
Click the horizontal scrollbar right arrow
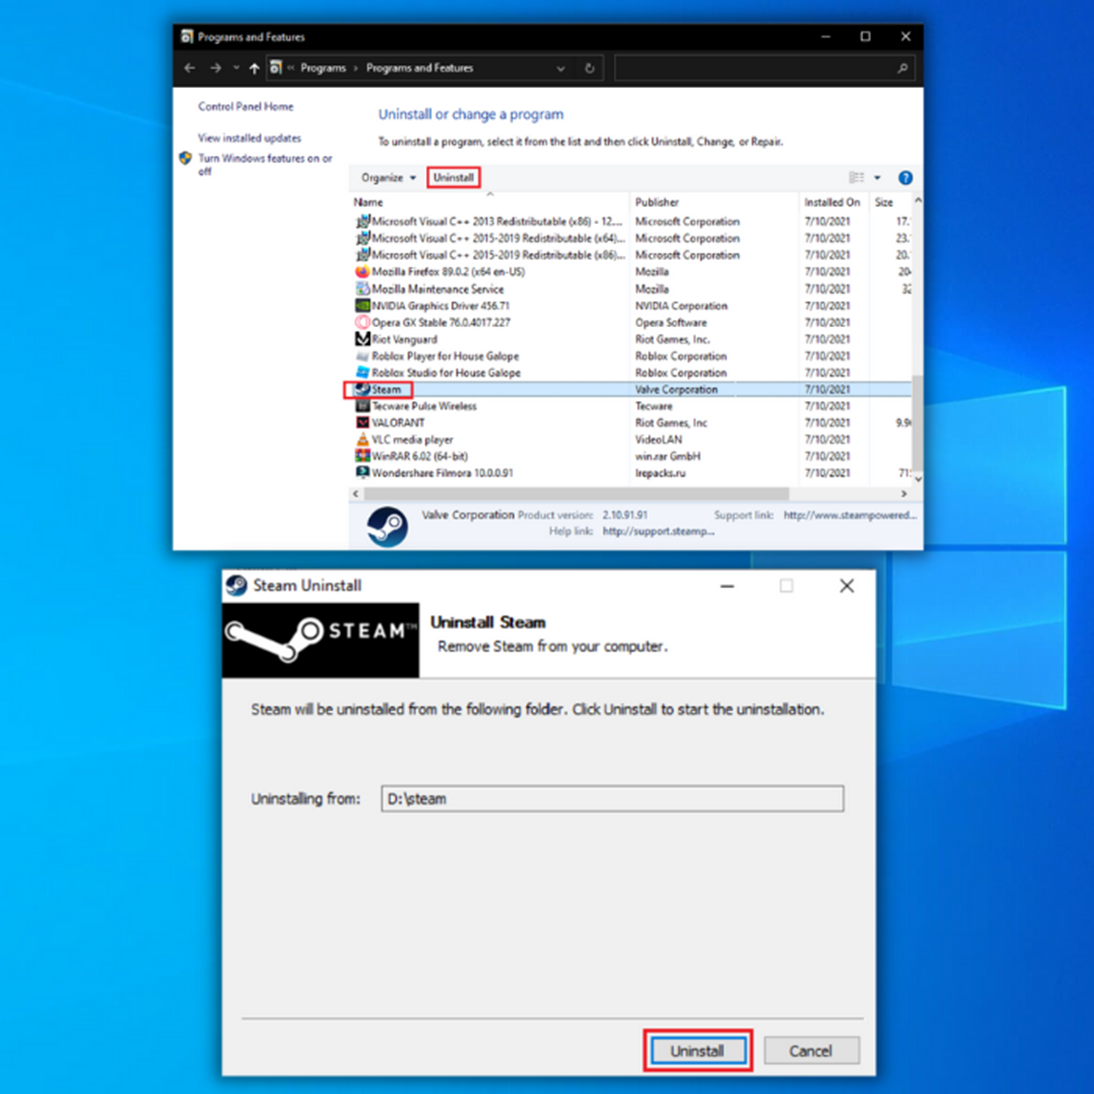coord(904,493)
